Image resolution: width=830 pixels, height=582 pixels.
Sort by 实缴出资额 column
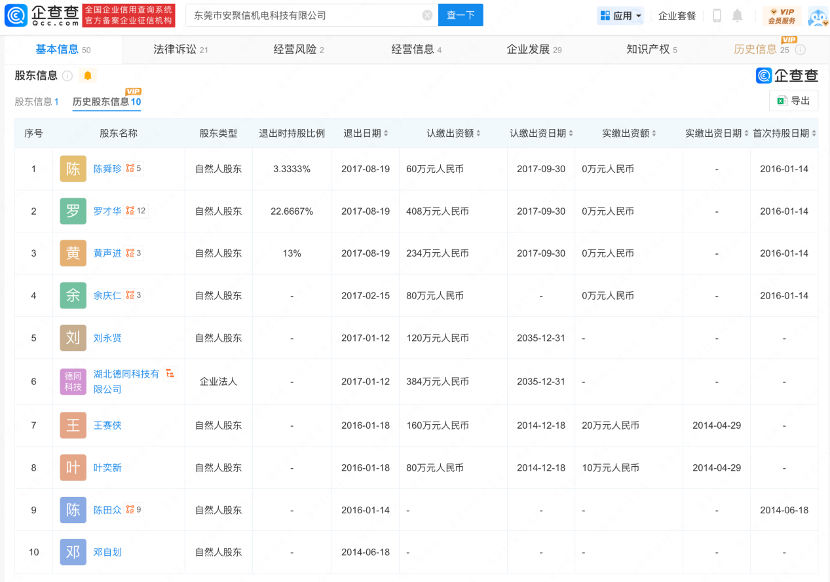(x=654, y=133)
